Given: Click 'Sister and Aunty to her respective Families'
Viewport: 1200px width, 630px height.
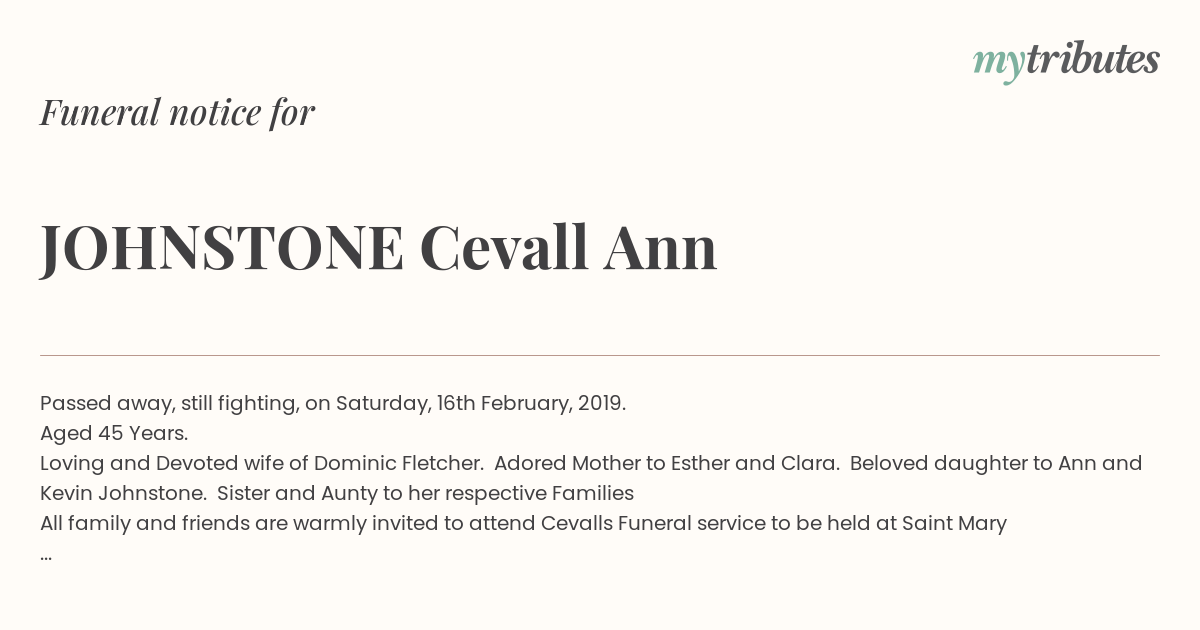Looking at the screenshot, I should tap(426, 494).
